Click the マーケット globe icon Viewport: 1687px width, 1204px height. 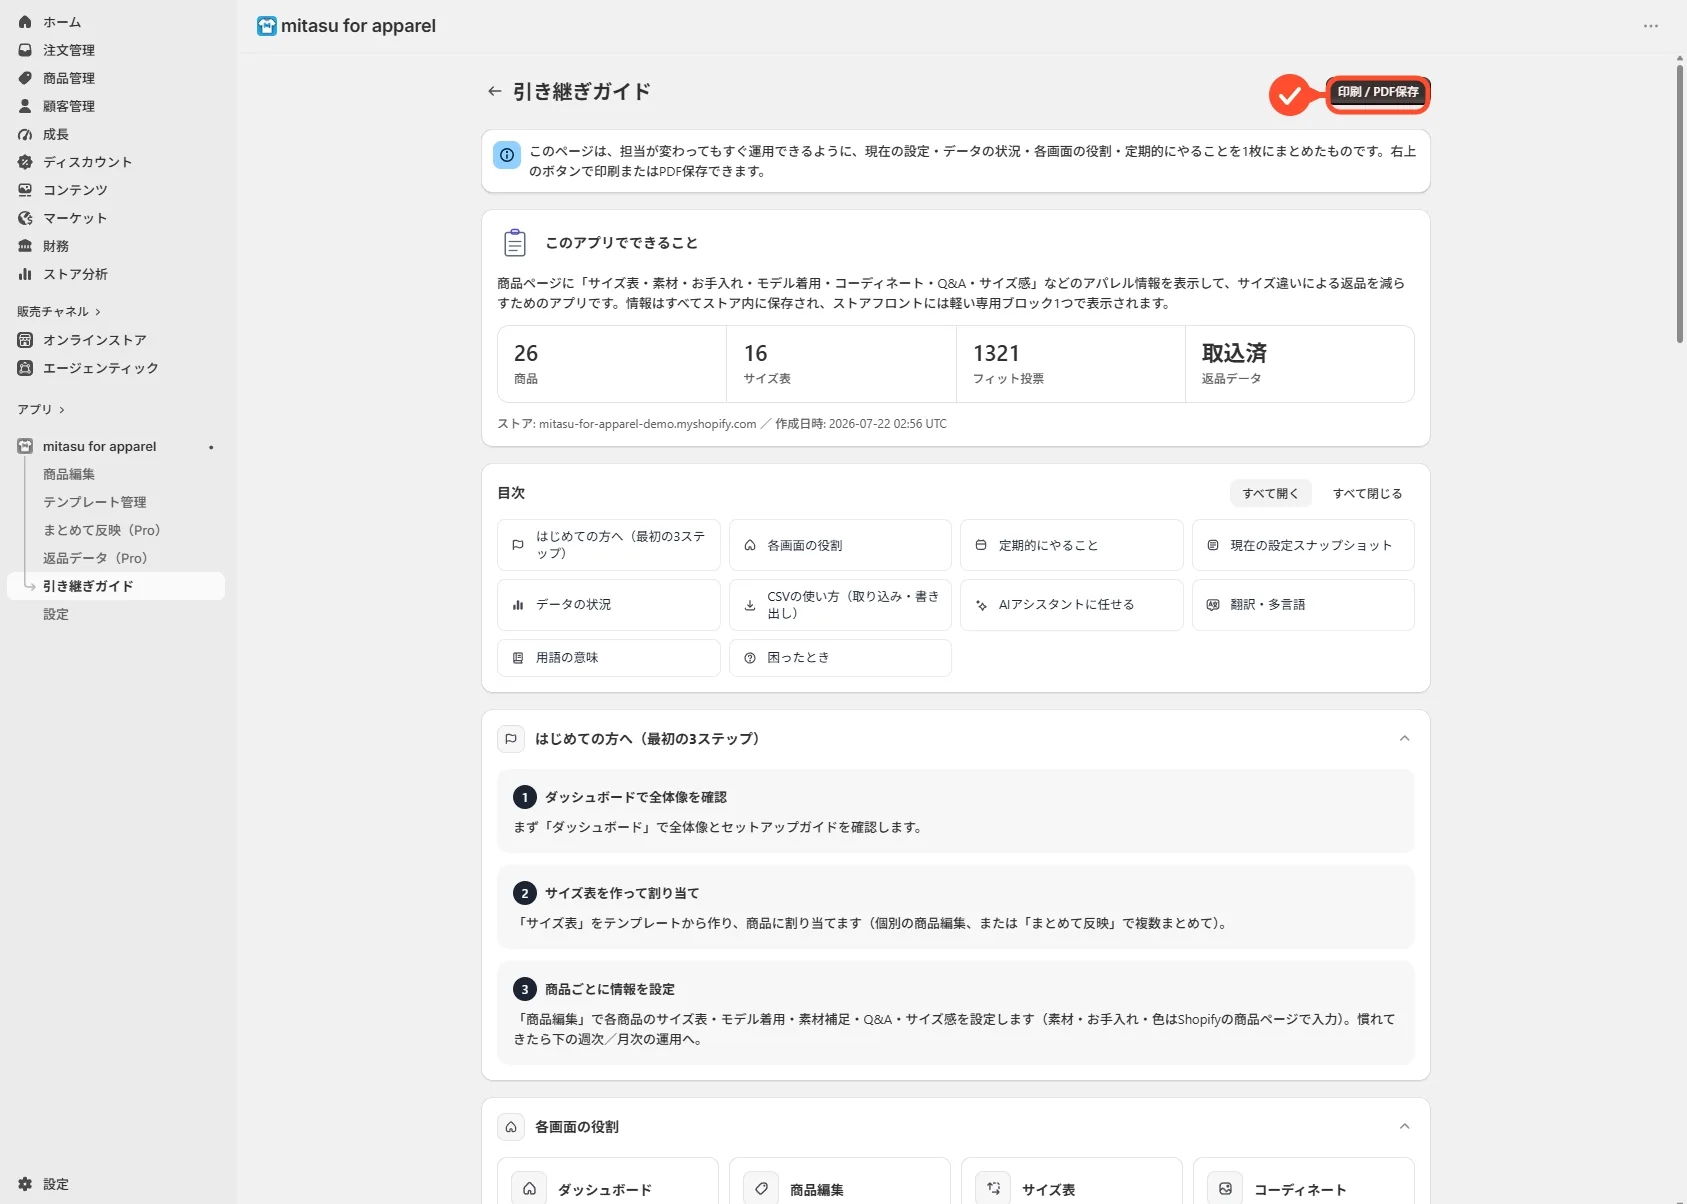click(x=25, y=218)
